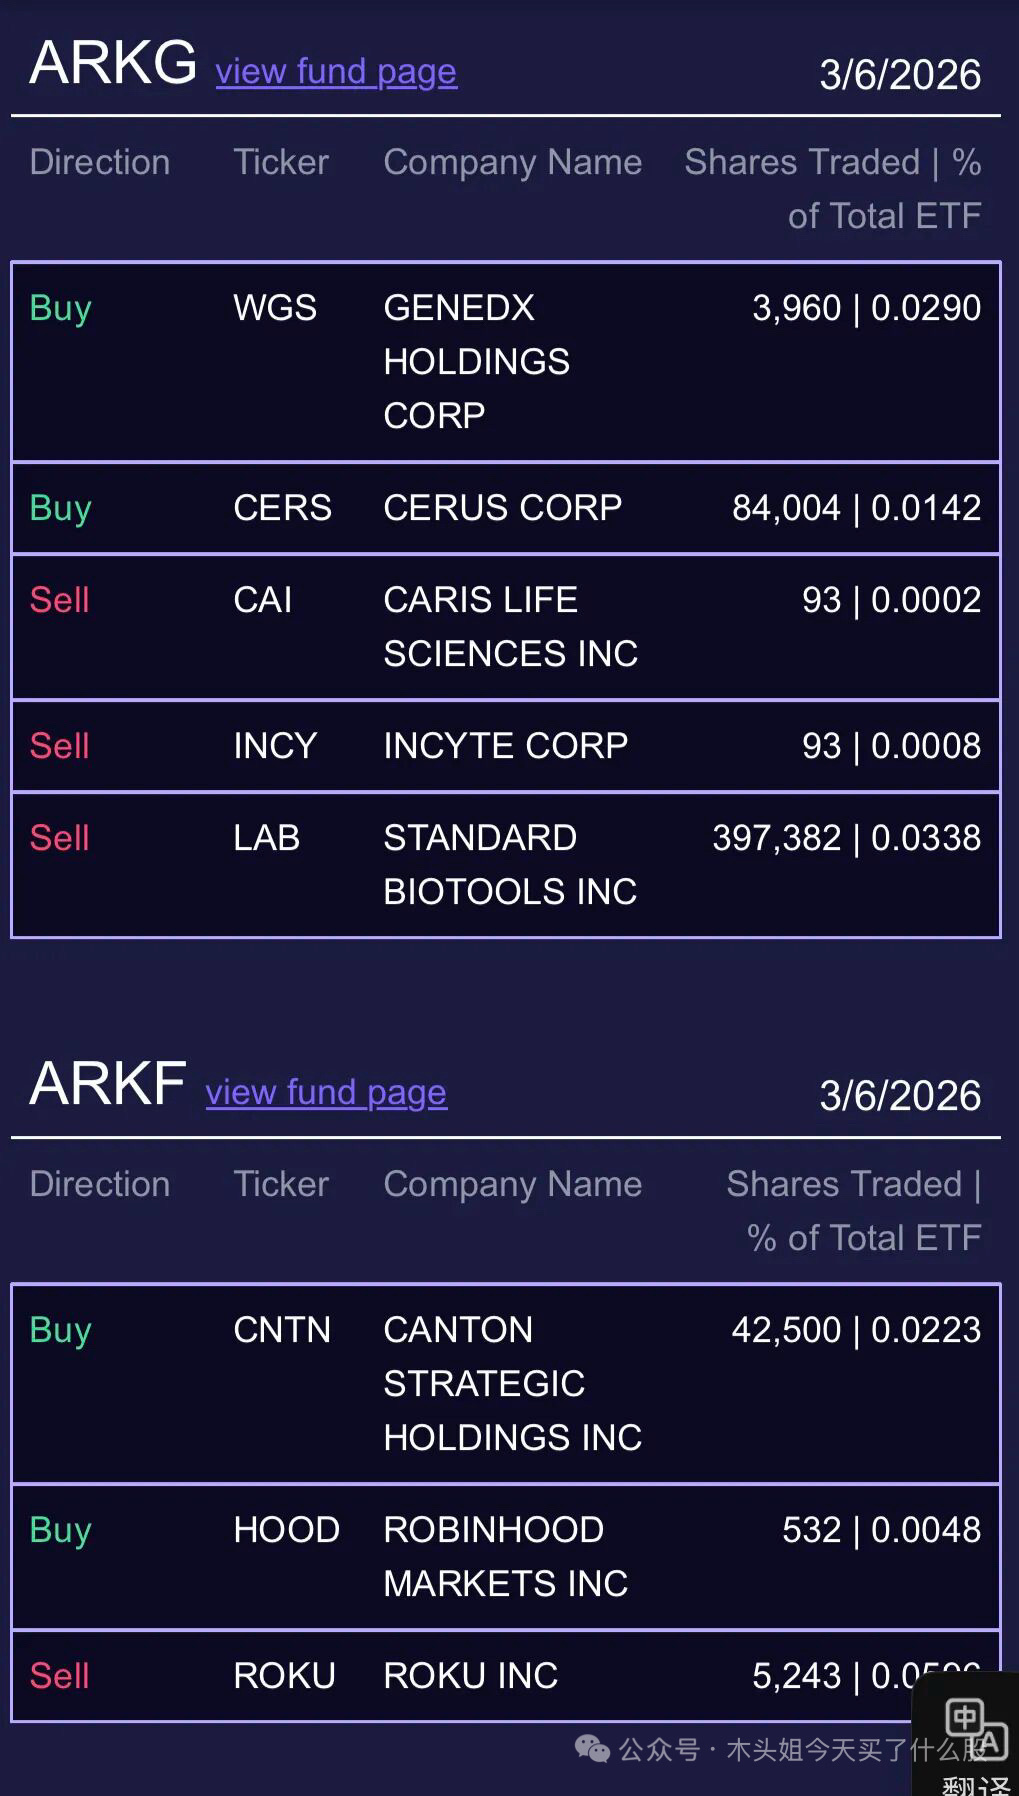Click the ROKU ticker symbol
The width and height of the screenshot is (1019, 1796).
click(x=284, y=1676)
